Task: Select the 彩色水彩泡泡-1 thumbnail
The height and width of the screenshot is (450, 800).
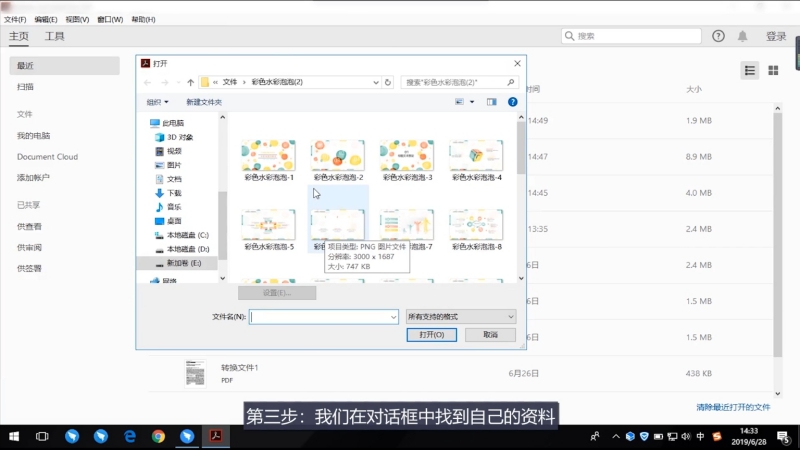Action: pos(269,160)
